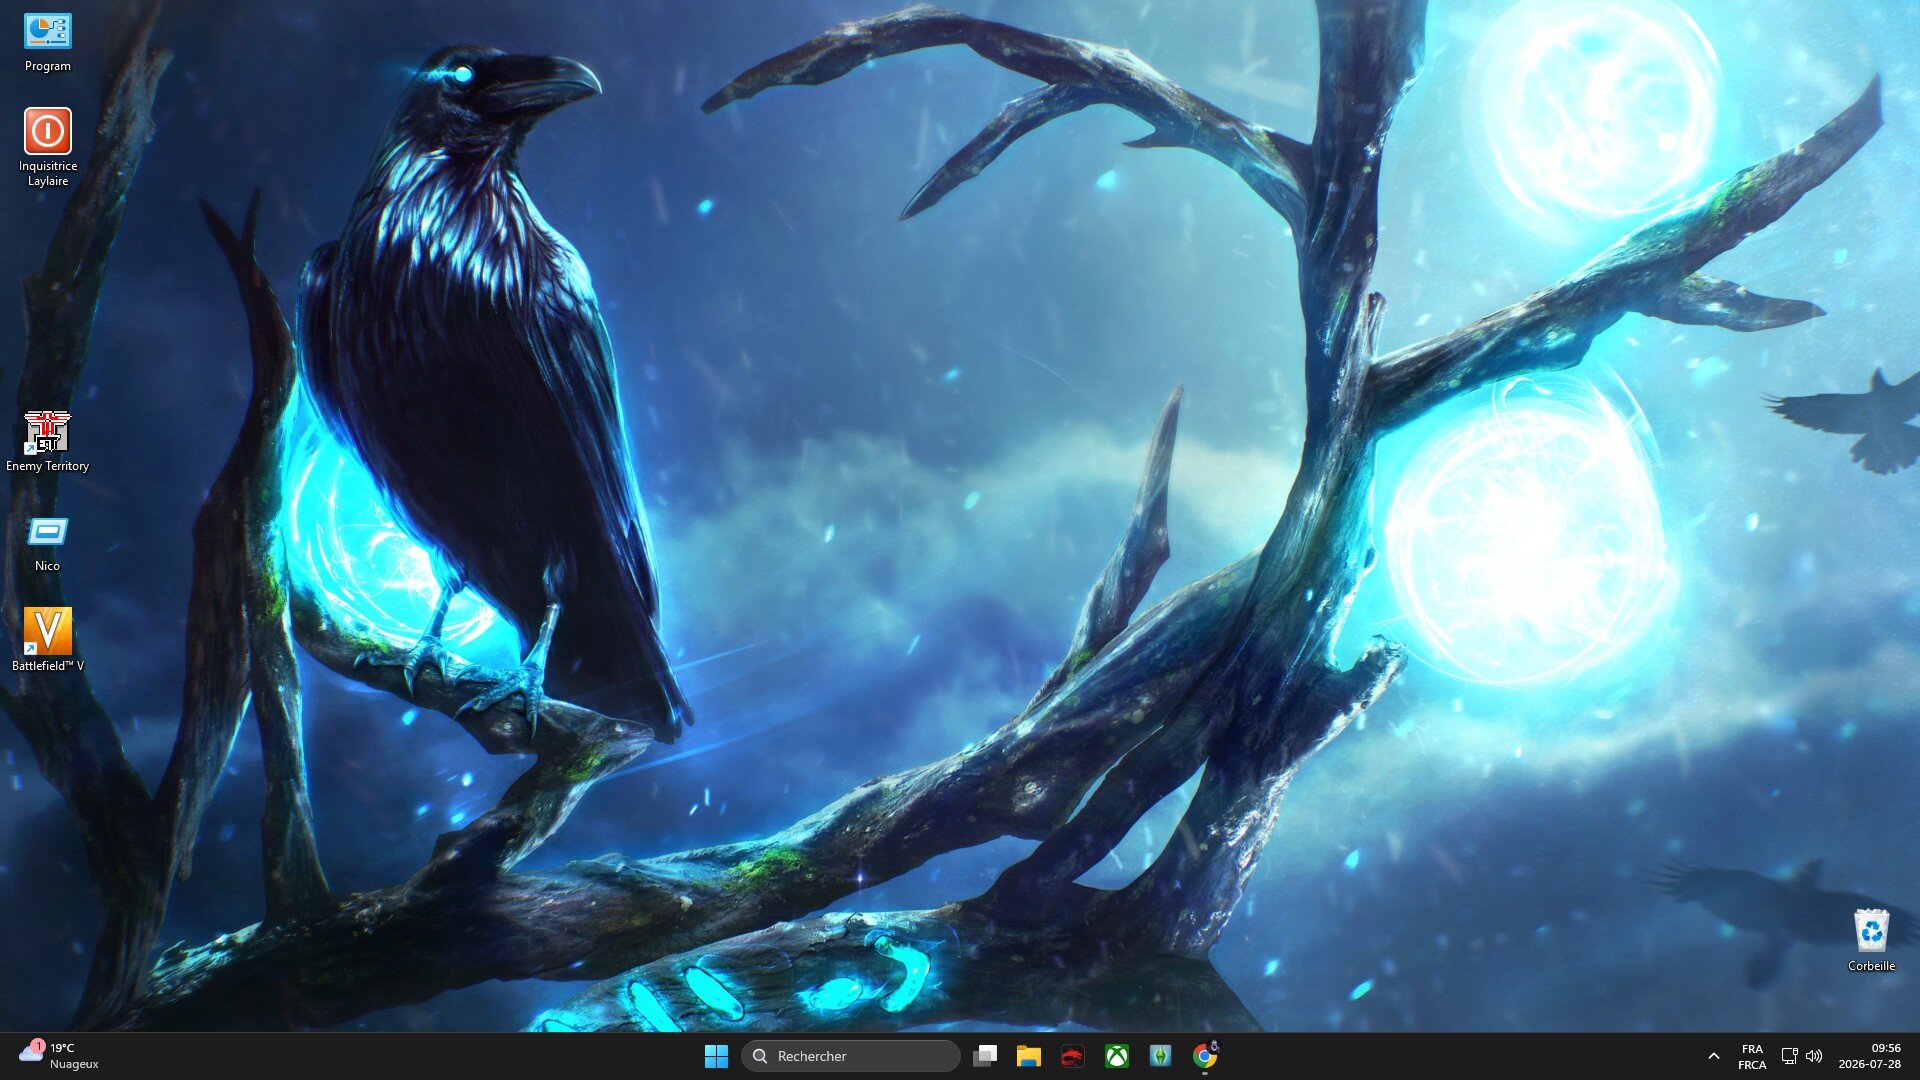Open the FRA FRCA language switcher
The width and height of the screenshot is (1920, 1080).
(x=1752, y=1056)
